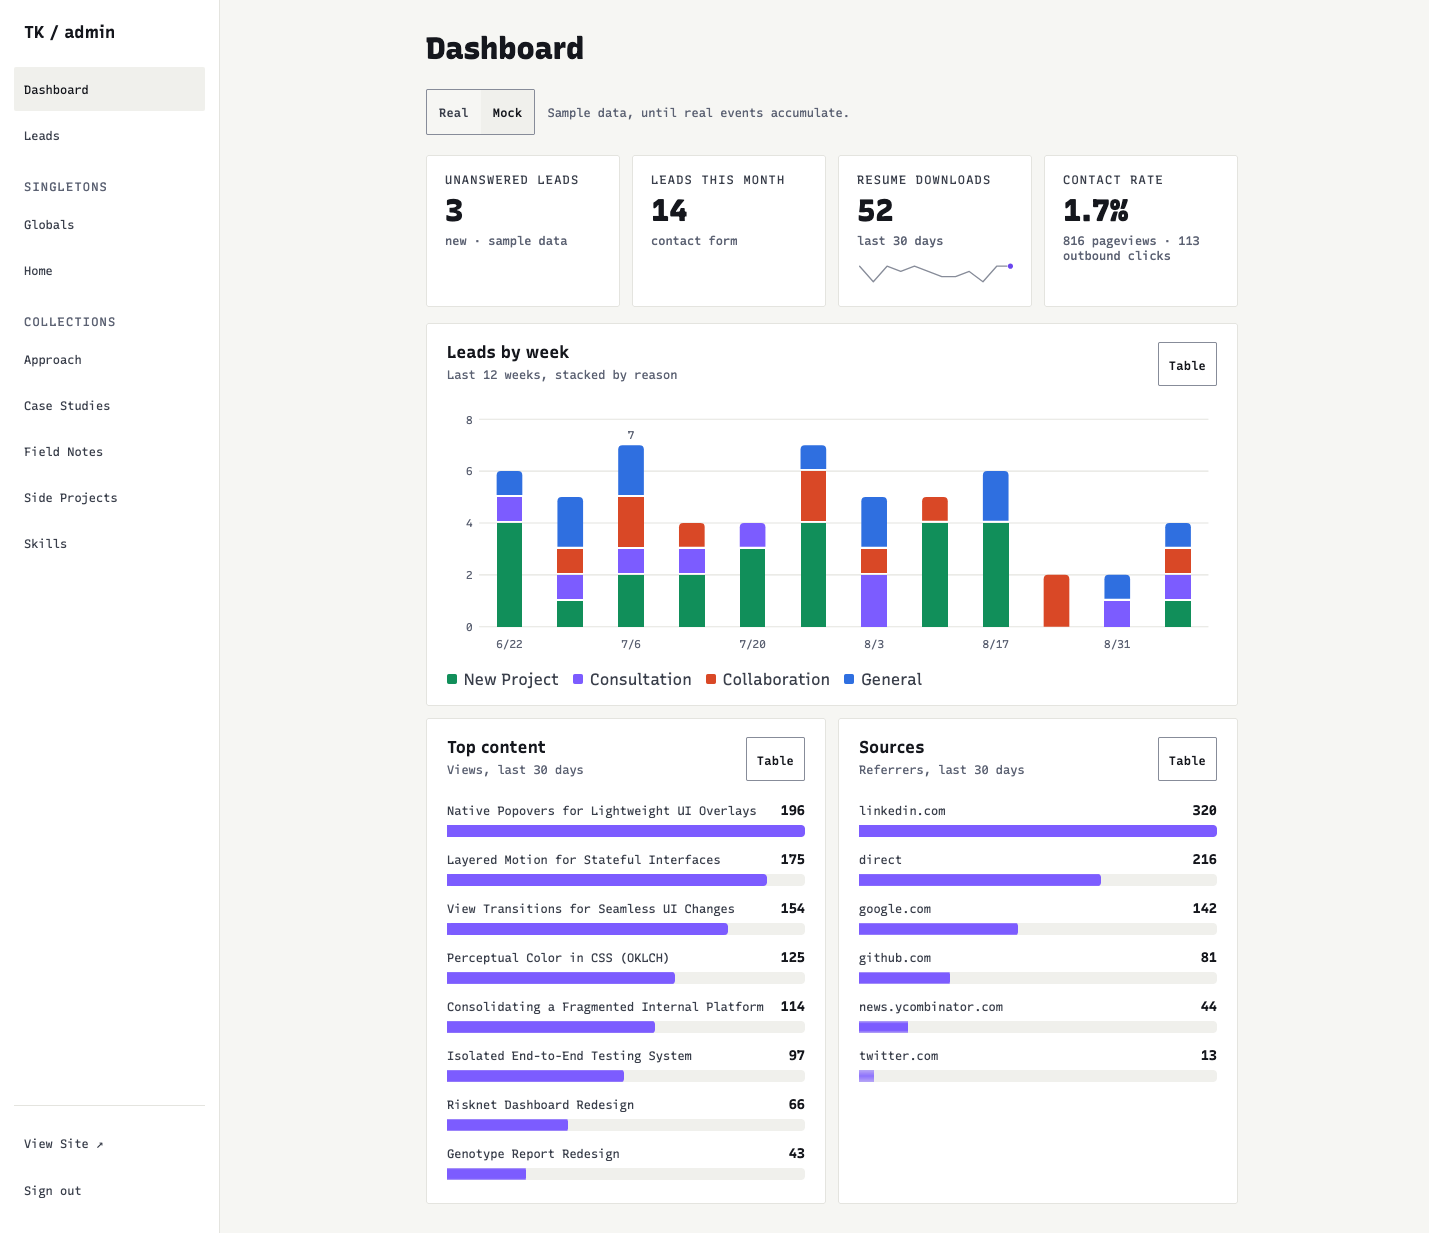Show Top content as Table
1429x1233 pixels.
tap(775, 760)
